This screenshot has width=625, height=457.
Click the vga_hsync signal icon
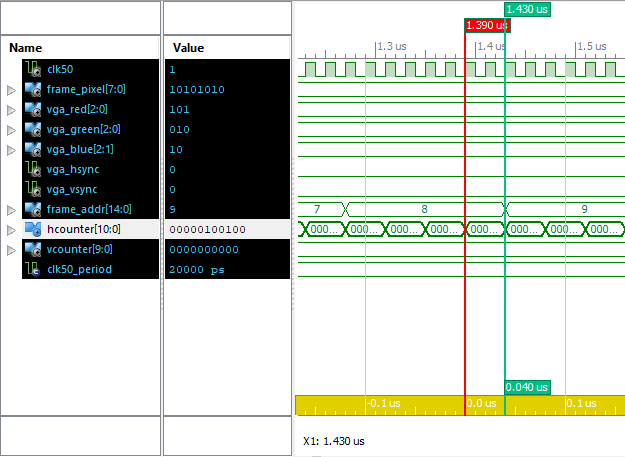pos(33,169)
